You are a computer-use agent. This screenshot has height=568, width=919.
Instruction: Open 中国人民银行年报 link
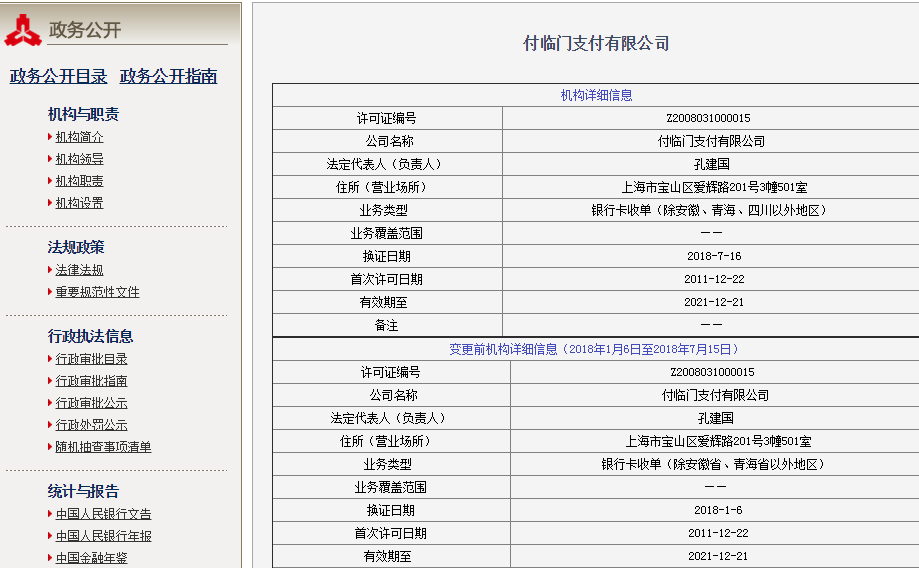coord(103,536)
